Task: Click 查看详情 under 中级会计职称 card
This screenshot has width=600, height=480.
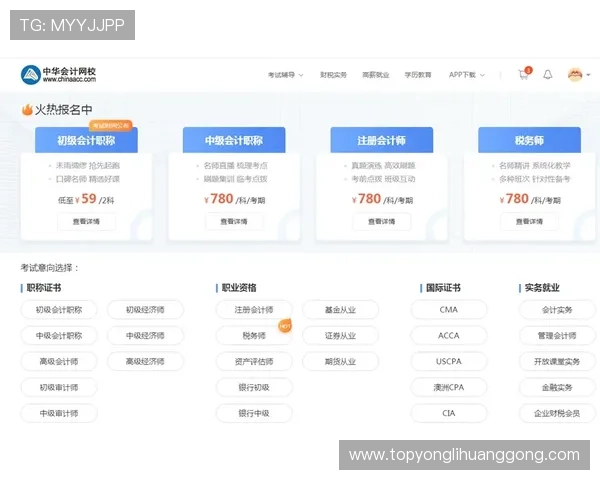Action: 234,222
